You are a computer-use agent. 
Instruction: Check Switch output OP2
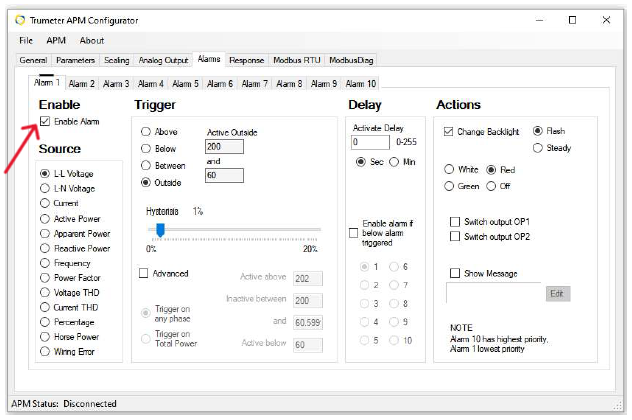[455, 236]
